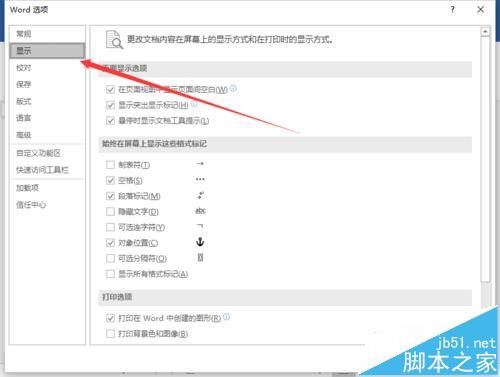Open 自定义功能区 settings
Screen dimensions: 500x377
tap(47, 153)
